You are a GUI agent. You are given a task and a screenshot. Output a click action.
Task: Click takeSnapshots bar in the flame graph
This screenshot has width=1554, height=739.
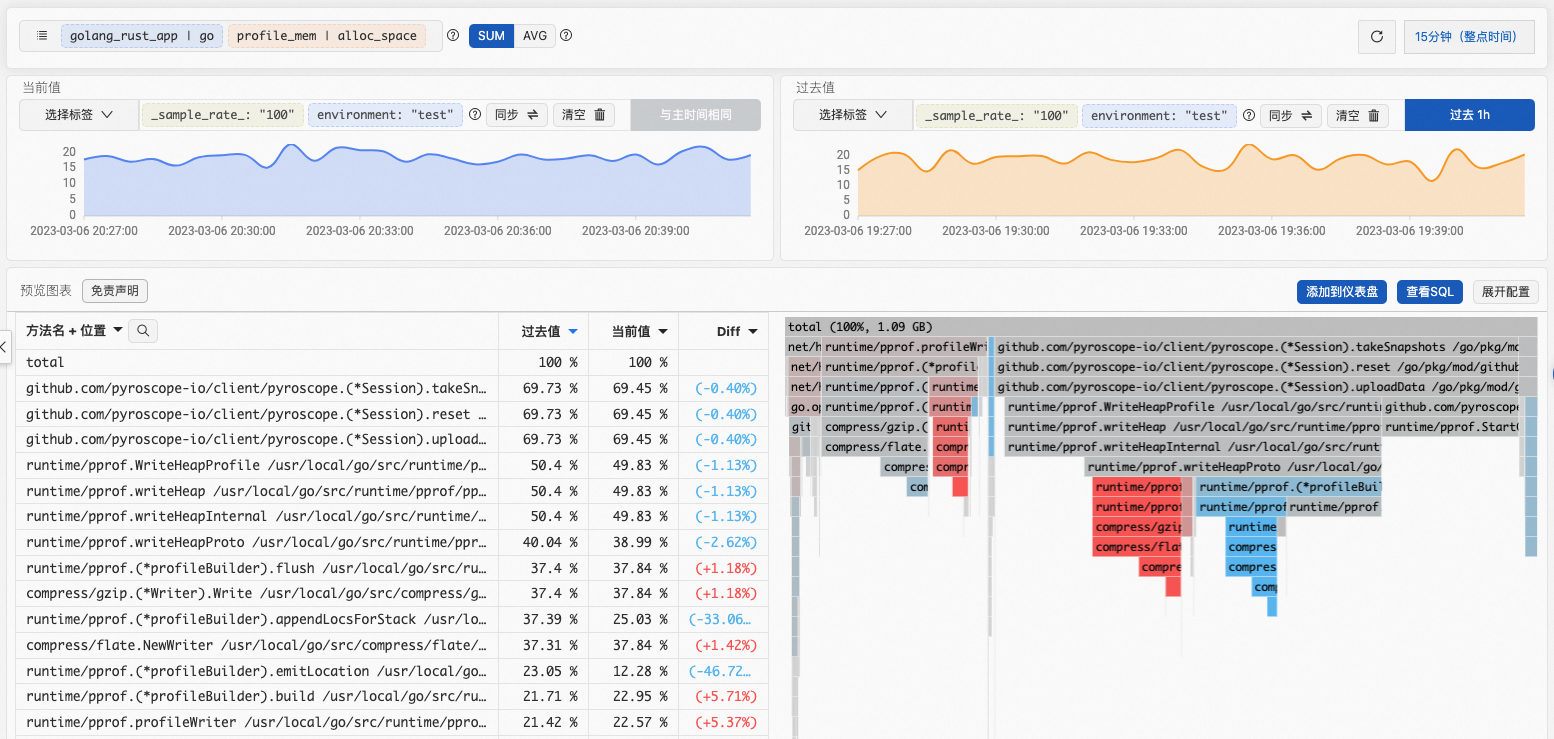[x=1266, y=347]
